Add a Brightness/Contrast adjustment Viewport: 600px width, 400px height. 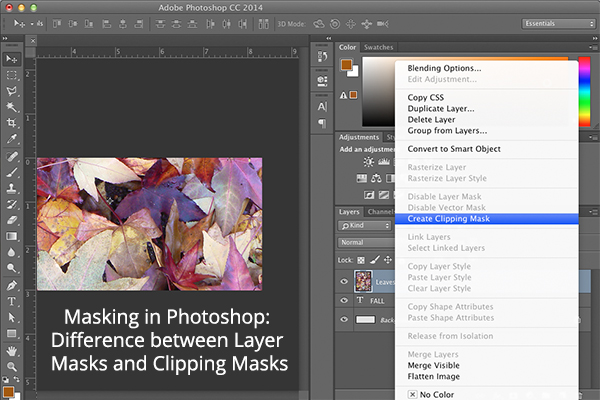coord(368,162)
